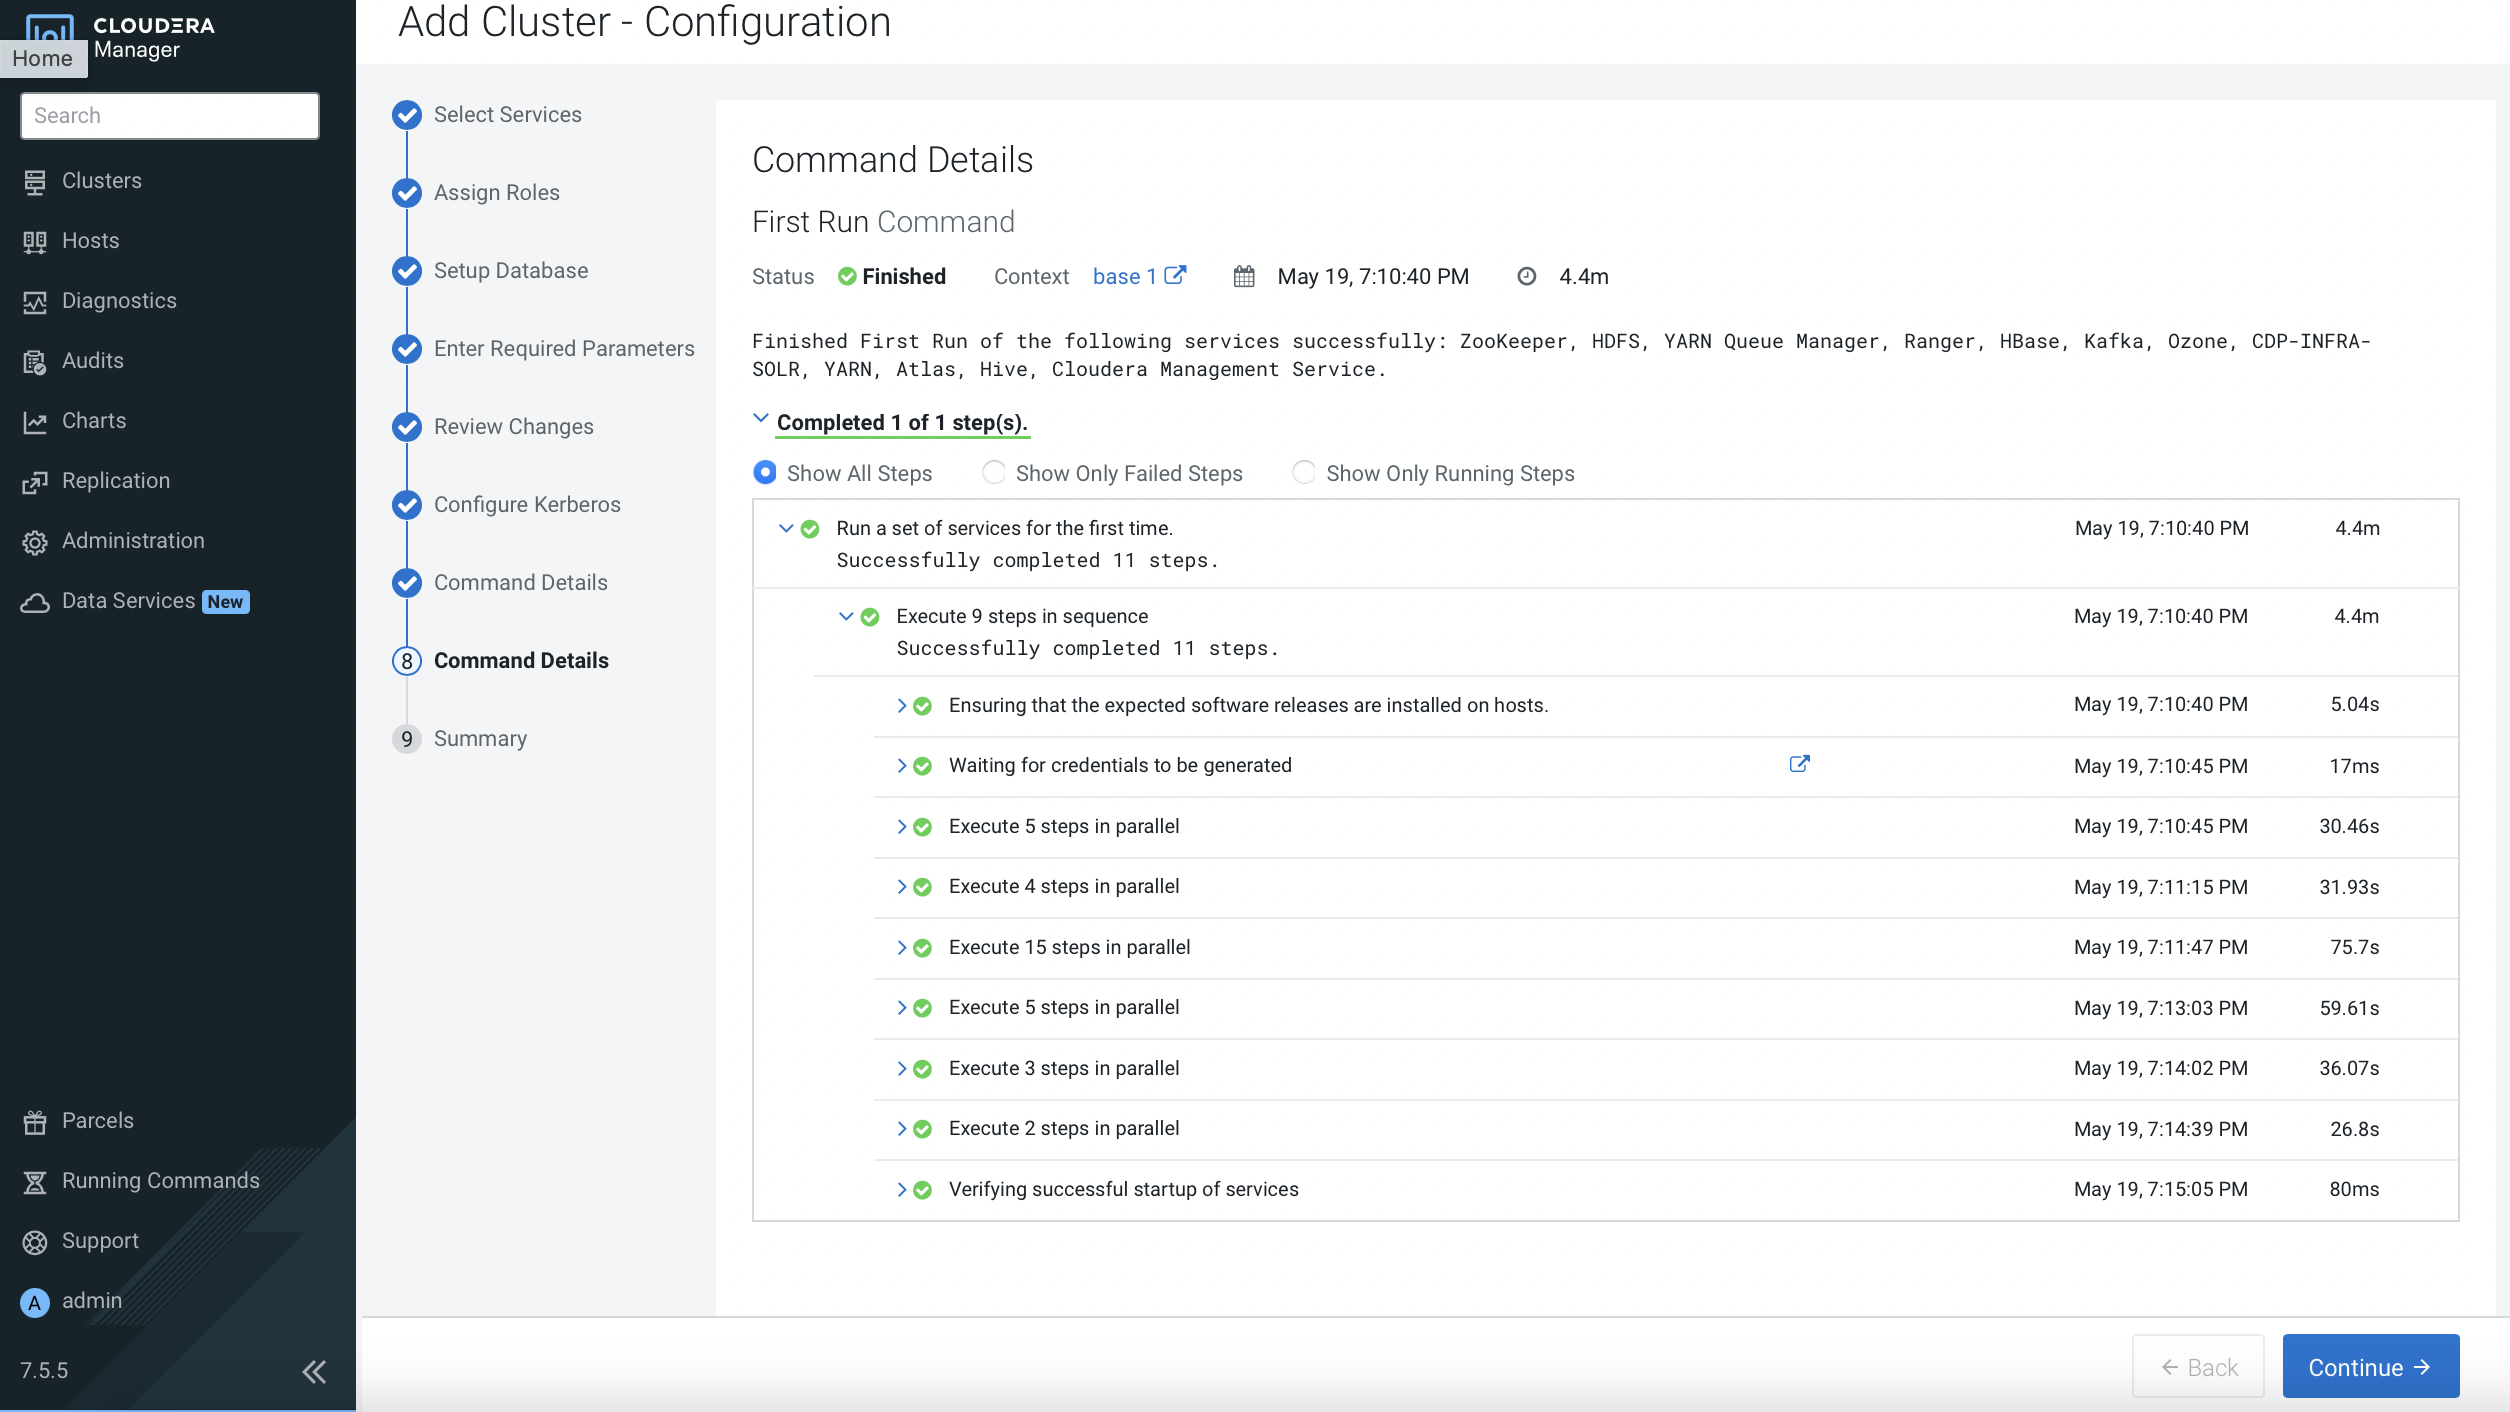Open Running Commands in sidebar
The height and width of the screenshot is (1412, 2510).
pyautogui.click(x=160, y=1181)
